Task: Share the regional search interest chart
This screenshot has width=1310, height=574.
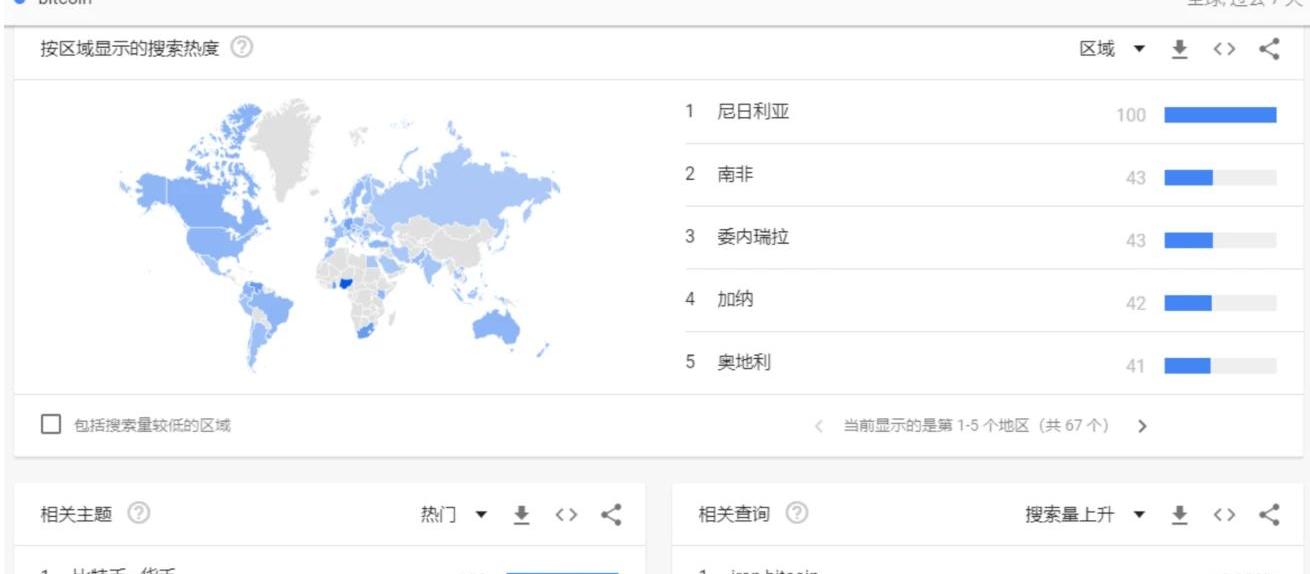Action: [1269, 49]
